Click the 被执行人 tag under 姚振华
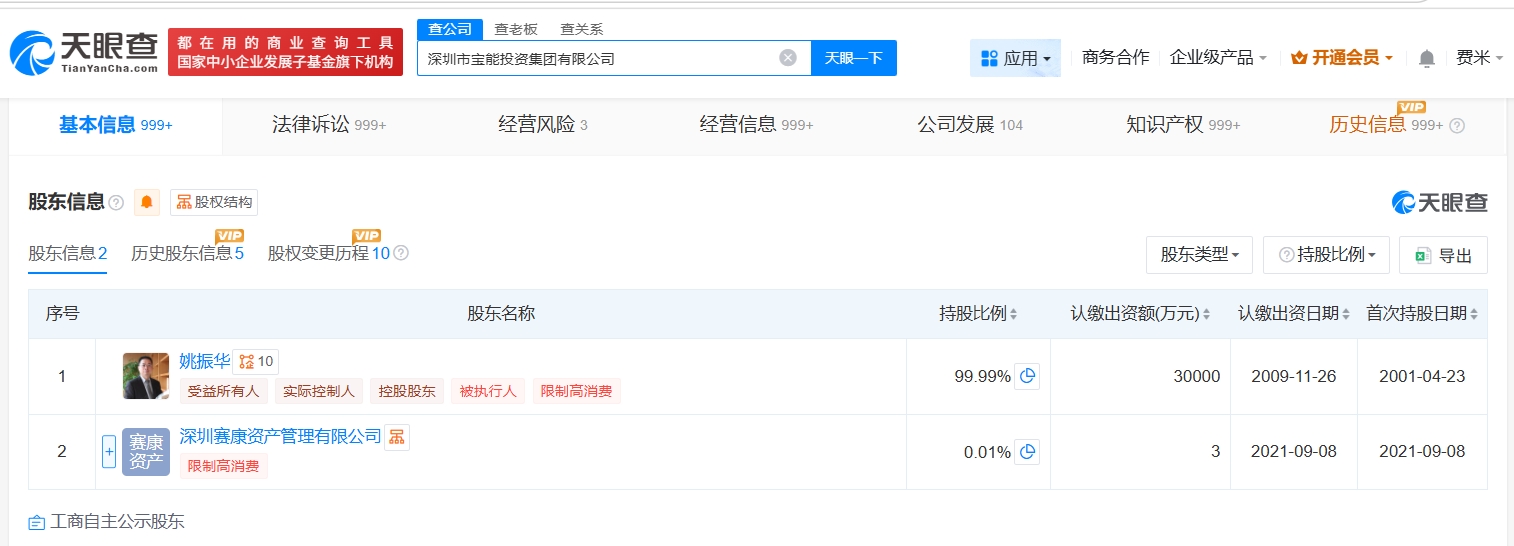This screenshot has height=546, width=1514. (488, 391)
